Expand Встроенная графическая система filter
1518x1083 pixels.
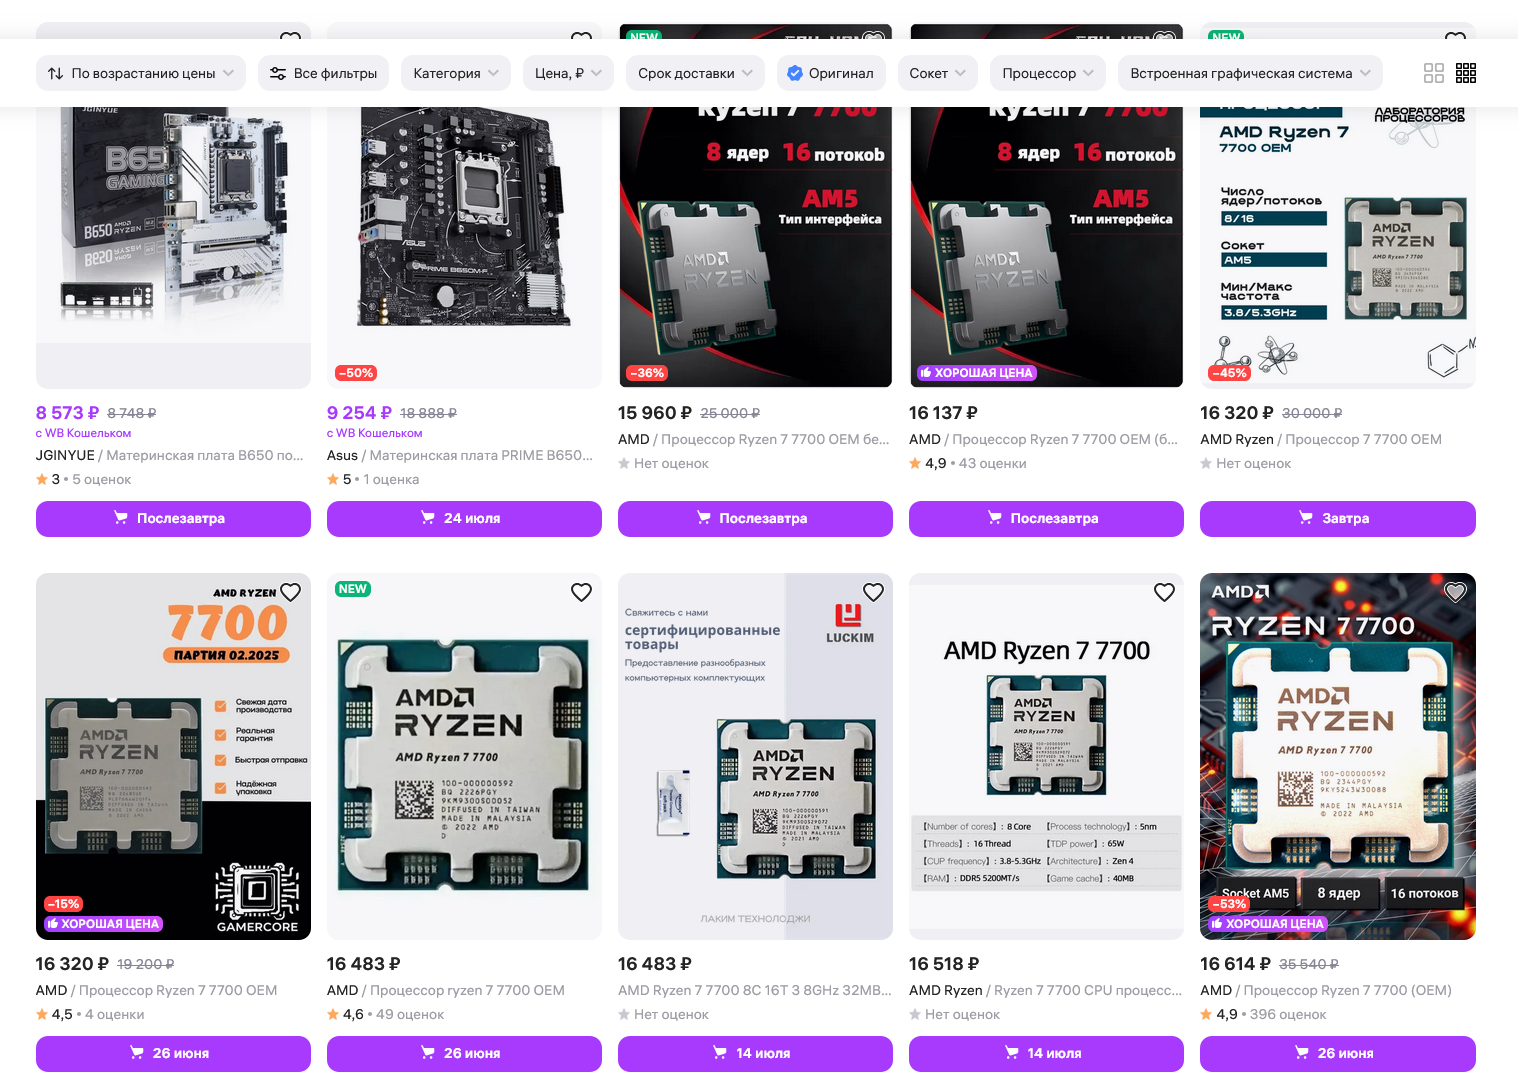[x=1251, y=73]
